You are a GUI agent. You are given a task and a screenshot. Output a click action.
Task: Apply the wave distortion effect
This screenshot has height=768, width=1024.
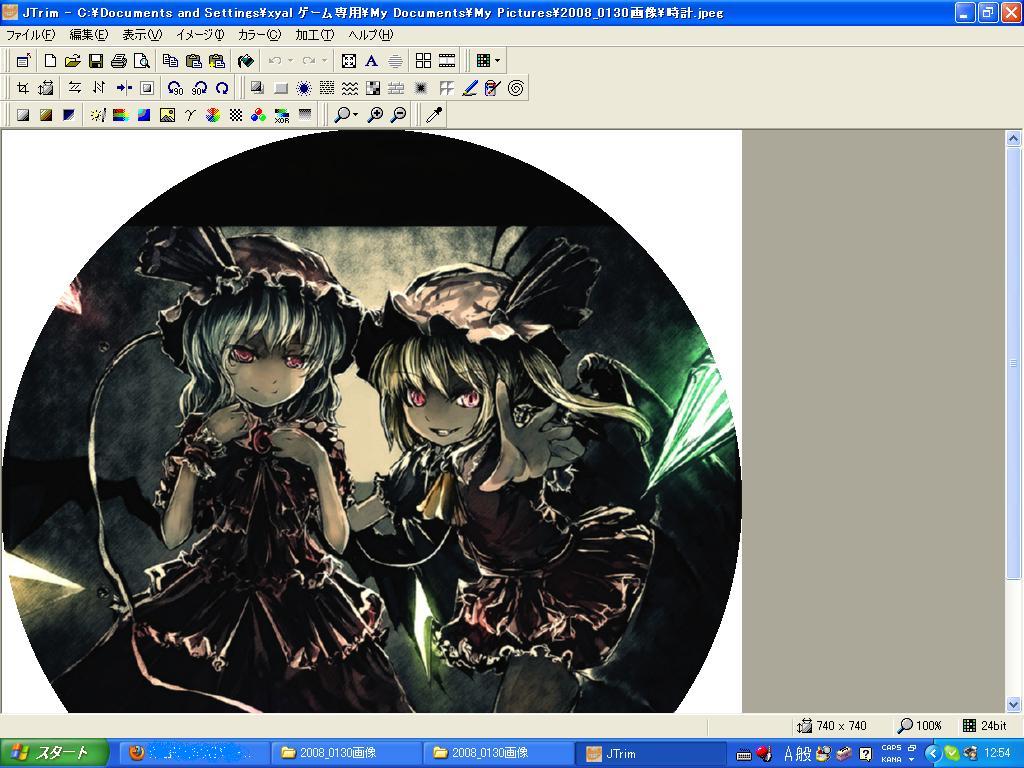click(x=350, y=88)
